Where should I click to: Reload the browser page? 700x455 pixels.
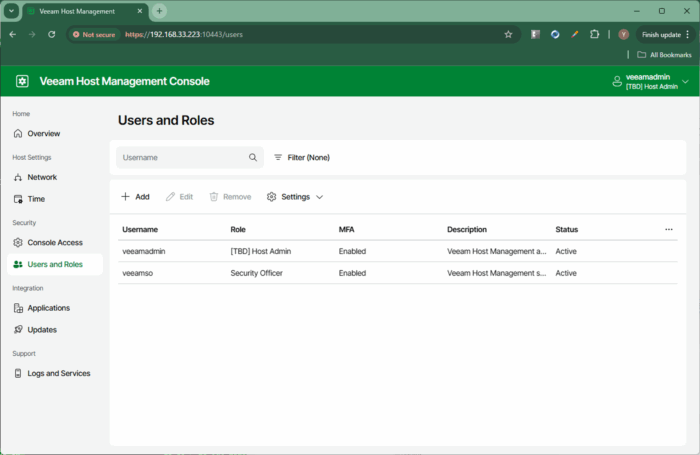point(52,34)
